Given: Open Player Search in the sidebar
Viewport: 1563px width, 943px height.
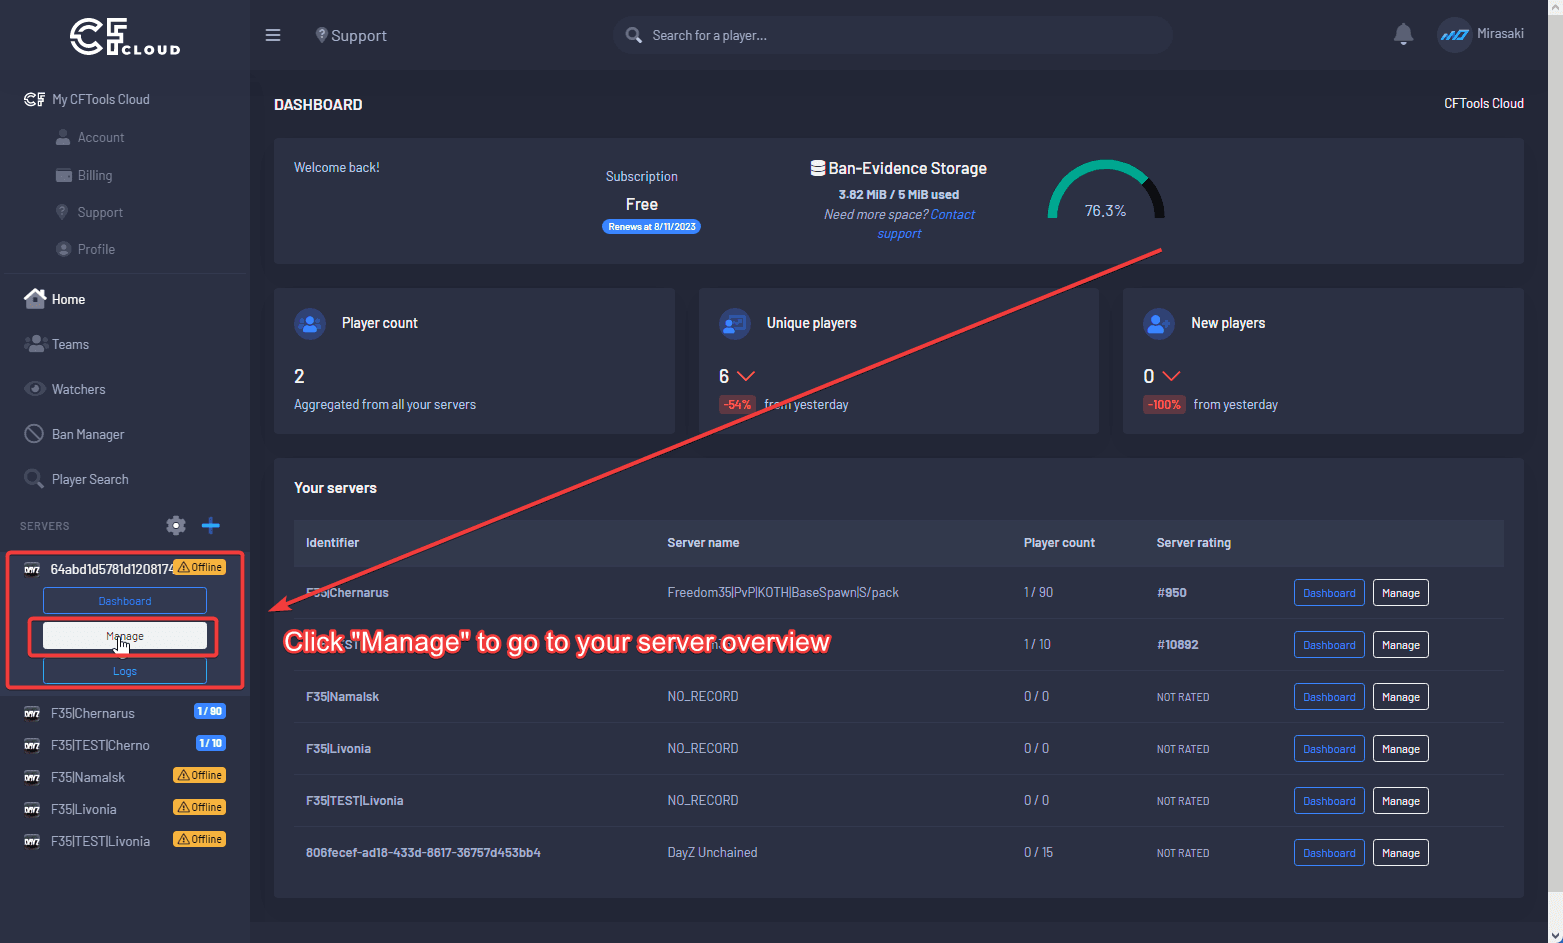Looking at the screenshot, I should click(x=90, y=479).
